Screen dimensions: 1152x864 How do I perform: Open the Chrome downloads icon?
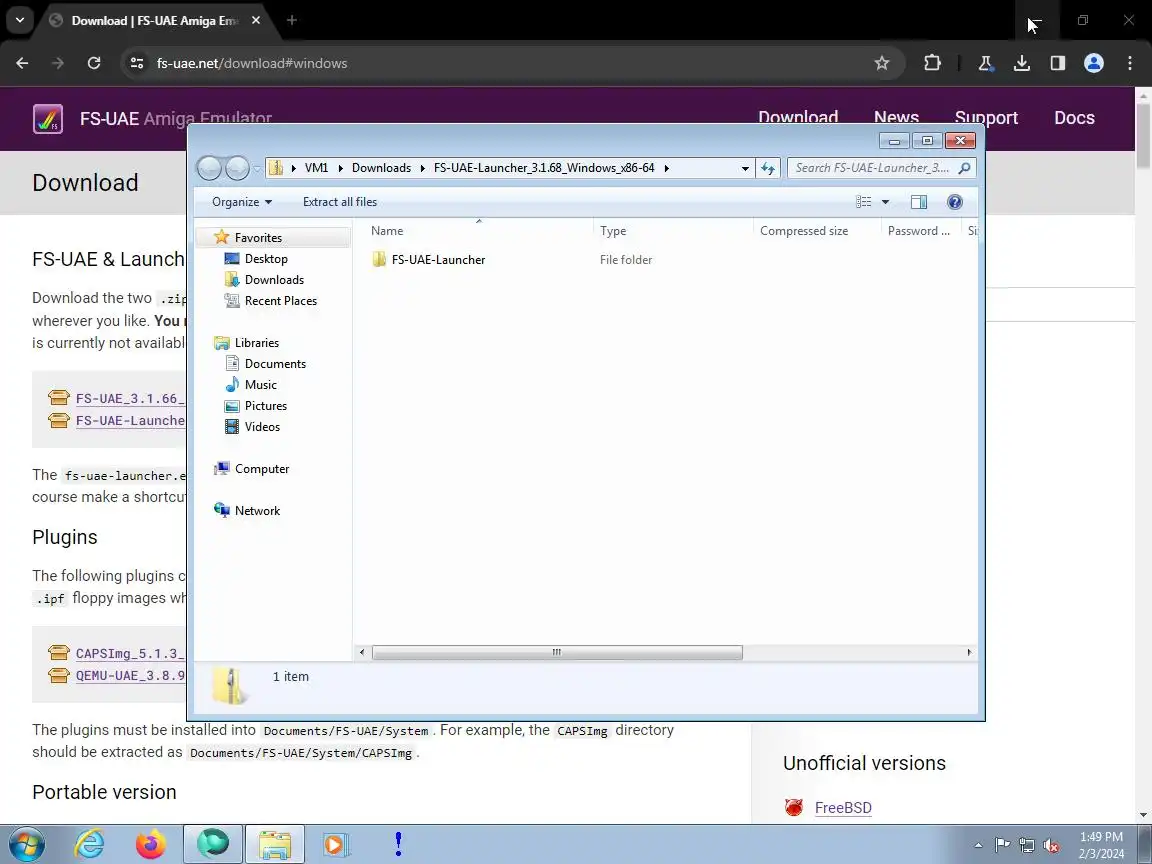point(1021,63)
